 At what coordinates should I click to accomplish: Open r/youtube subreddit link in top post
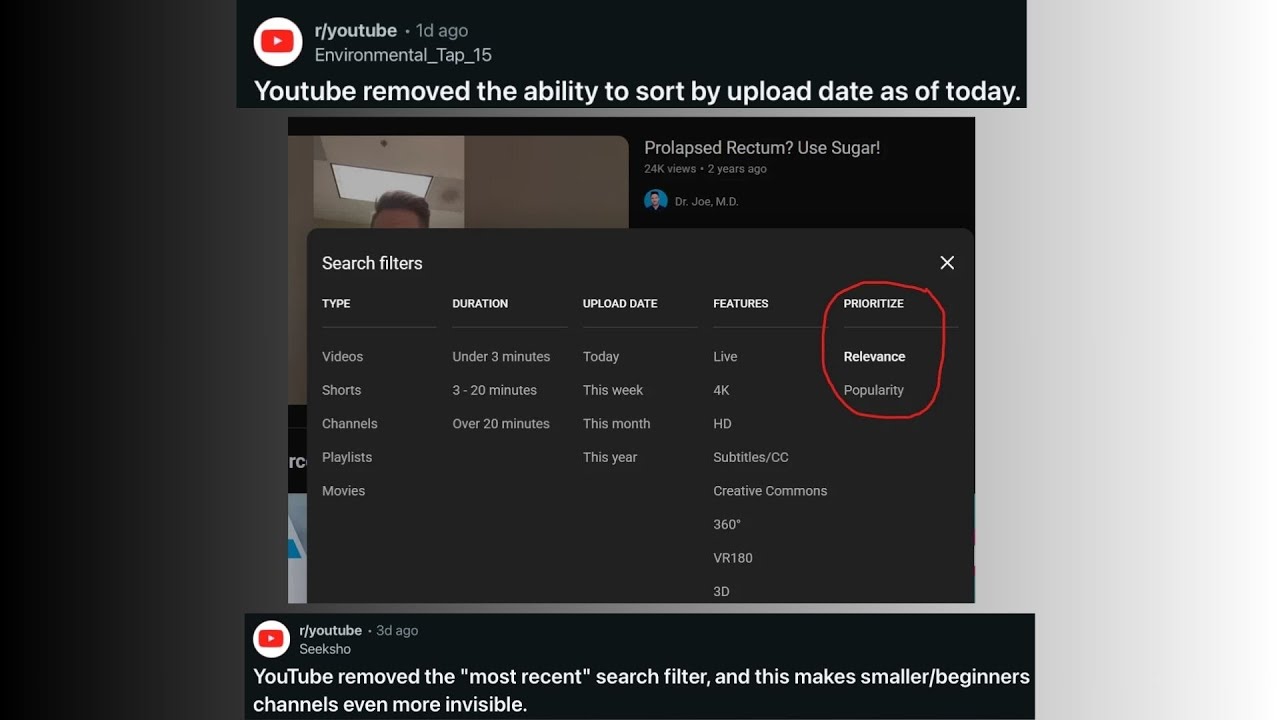point(356,31)
